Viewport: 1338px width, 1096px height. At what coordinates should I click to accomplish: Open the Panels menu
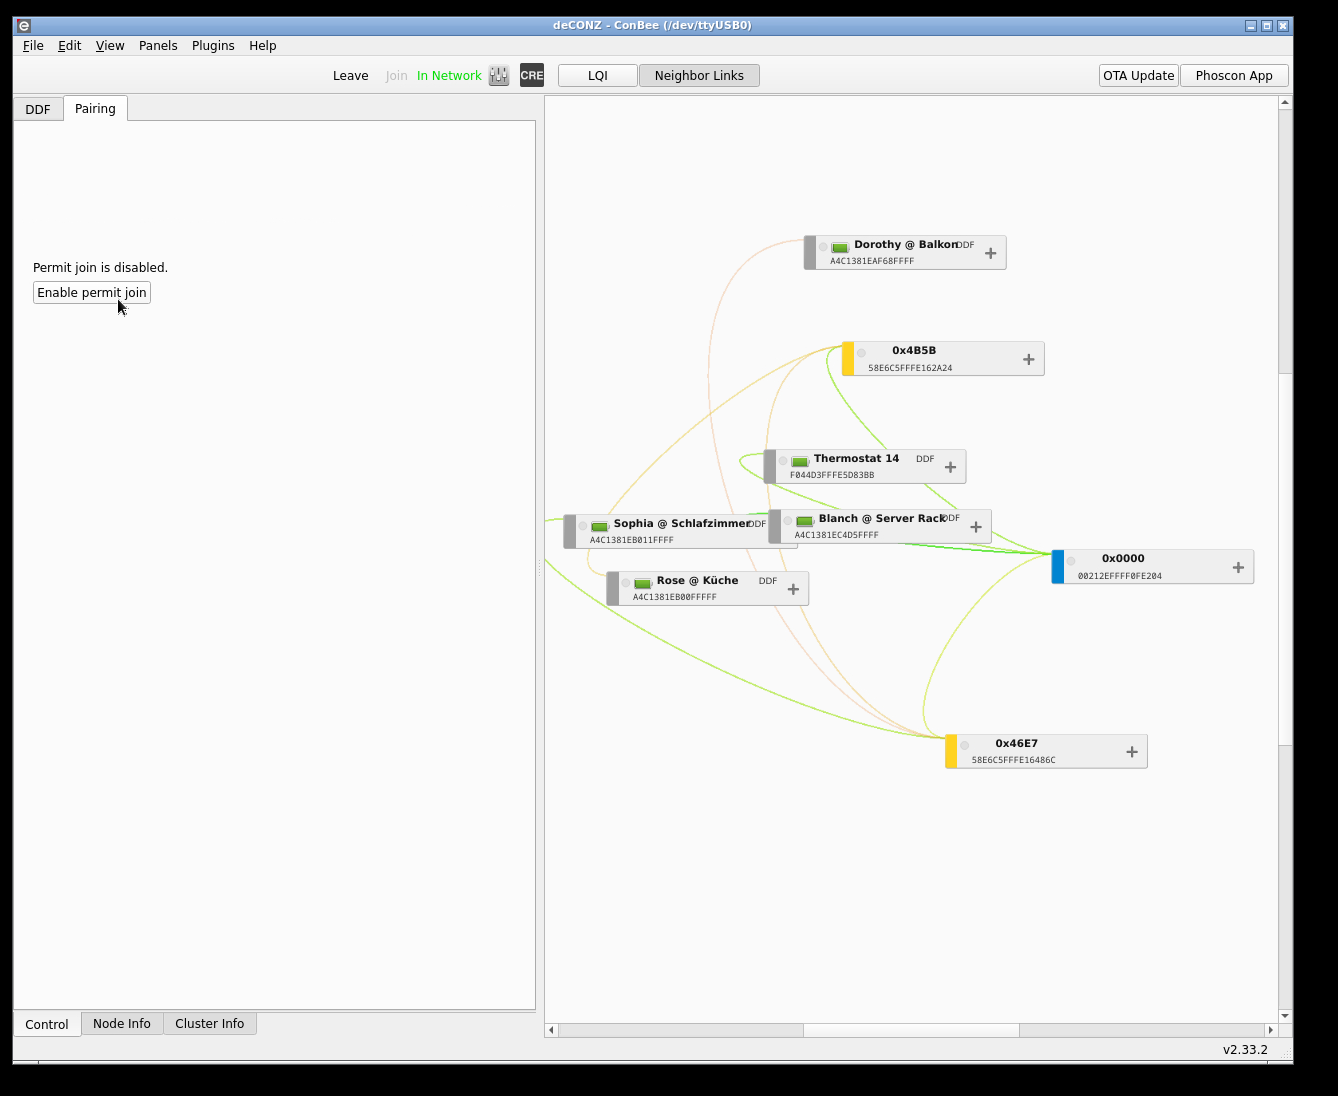(158, 46)
